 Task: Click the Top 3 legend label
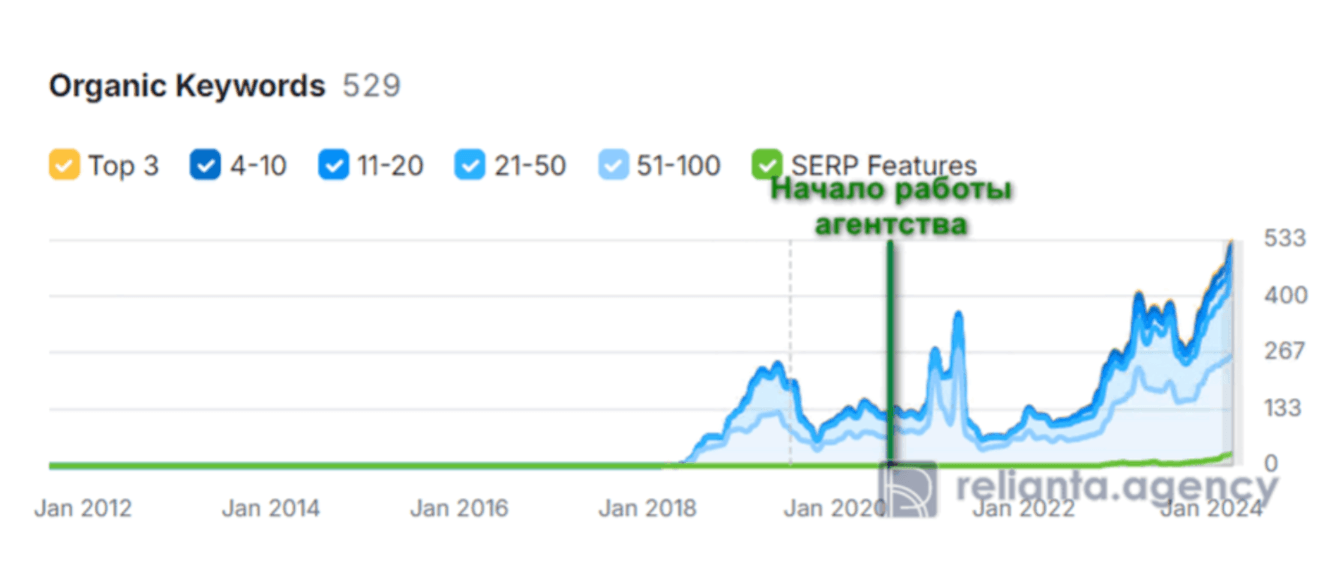tap(123, 166)
